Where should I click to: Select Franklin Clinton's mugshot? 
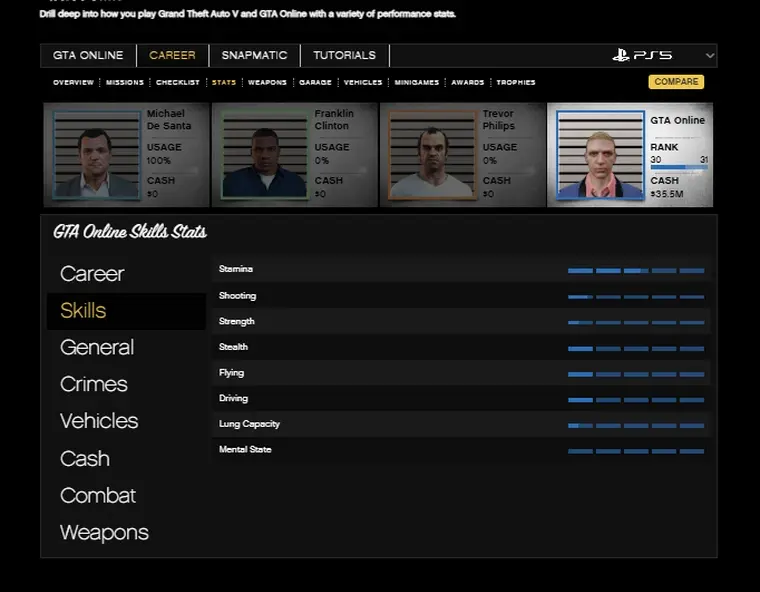pos(265,155)
